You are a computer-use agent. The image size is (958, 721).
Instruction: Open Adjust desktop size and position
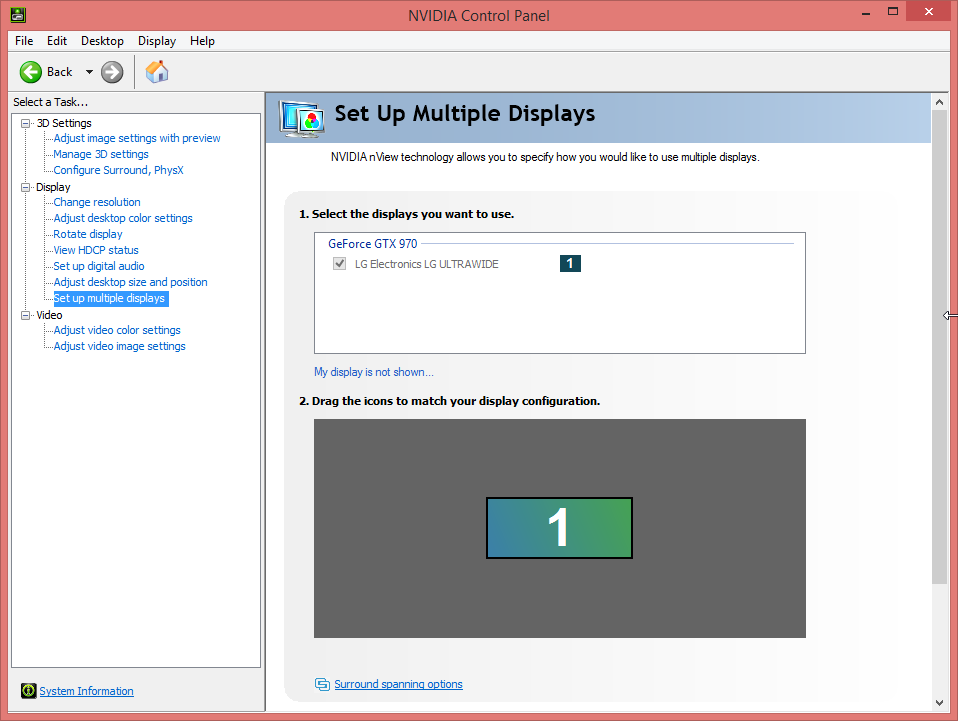click(x=130, y=282)
